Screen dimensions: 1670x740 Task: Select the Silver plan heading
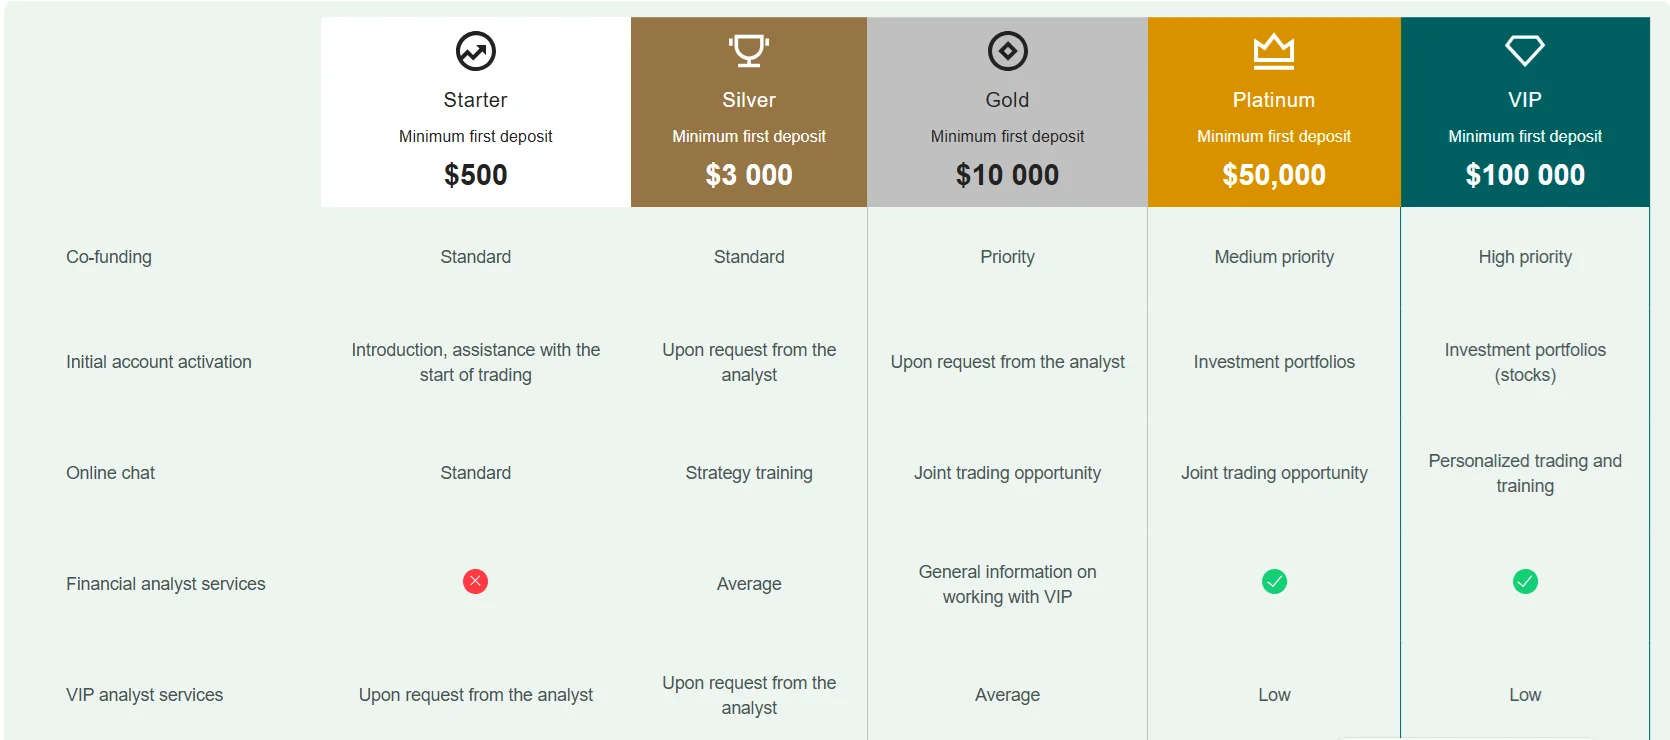[749, 100]
